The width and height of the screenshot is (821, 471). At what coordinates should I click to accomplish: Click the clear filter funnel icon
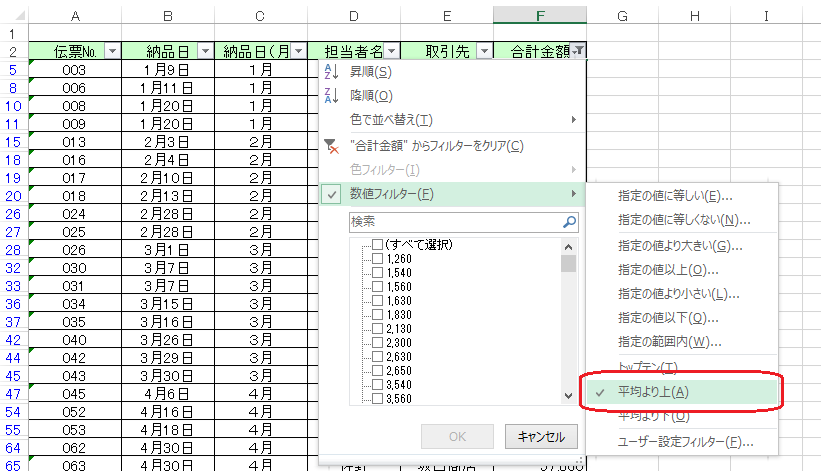(331, 146)
